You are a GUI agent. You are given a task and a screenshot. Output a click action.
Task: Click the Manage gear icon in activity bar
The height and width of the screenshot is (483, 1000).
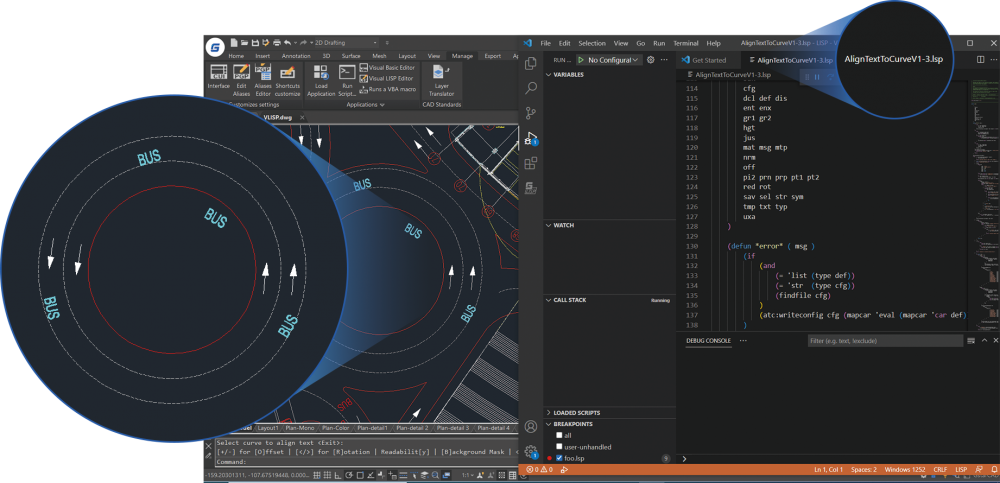(531, 451)
